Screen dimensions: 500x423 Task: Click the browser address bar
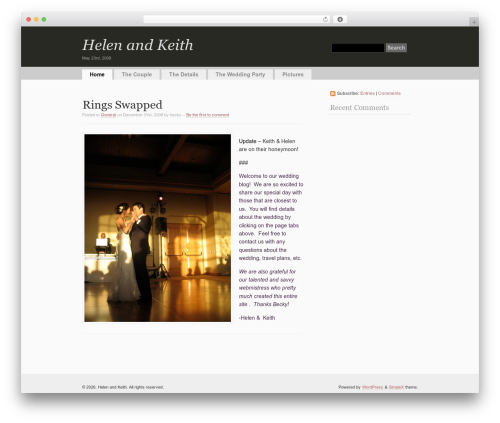pyautogui.click(x=237, y=19)
